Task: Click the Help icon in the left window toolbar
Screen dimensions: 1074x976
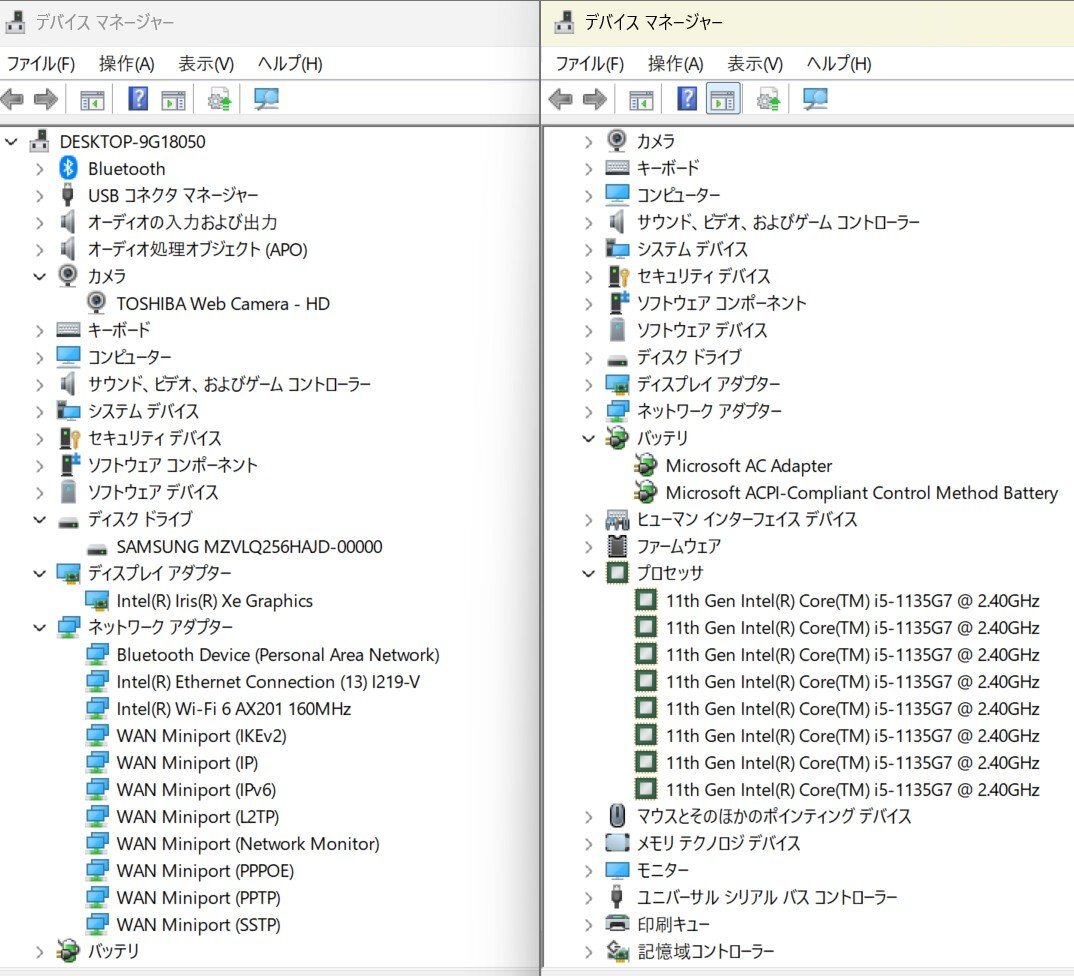Action: 138,99
